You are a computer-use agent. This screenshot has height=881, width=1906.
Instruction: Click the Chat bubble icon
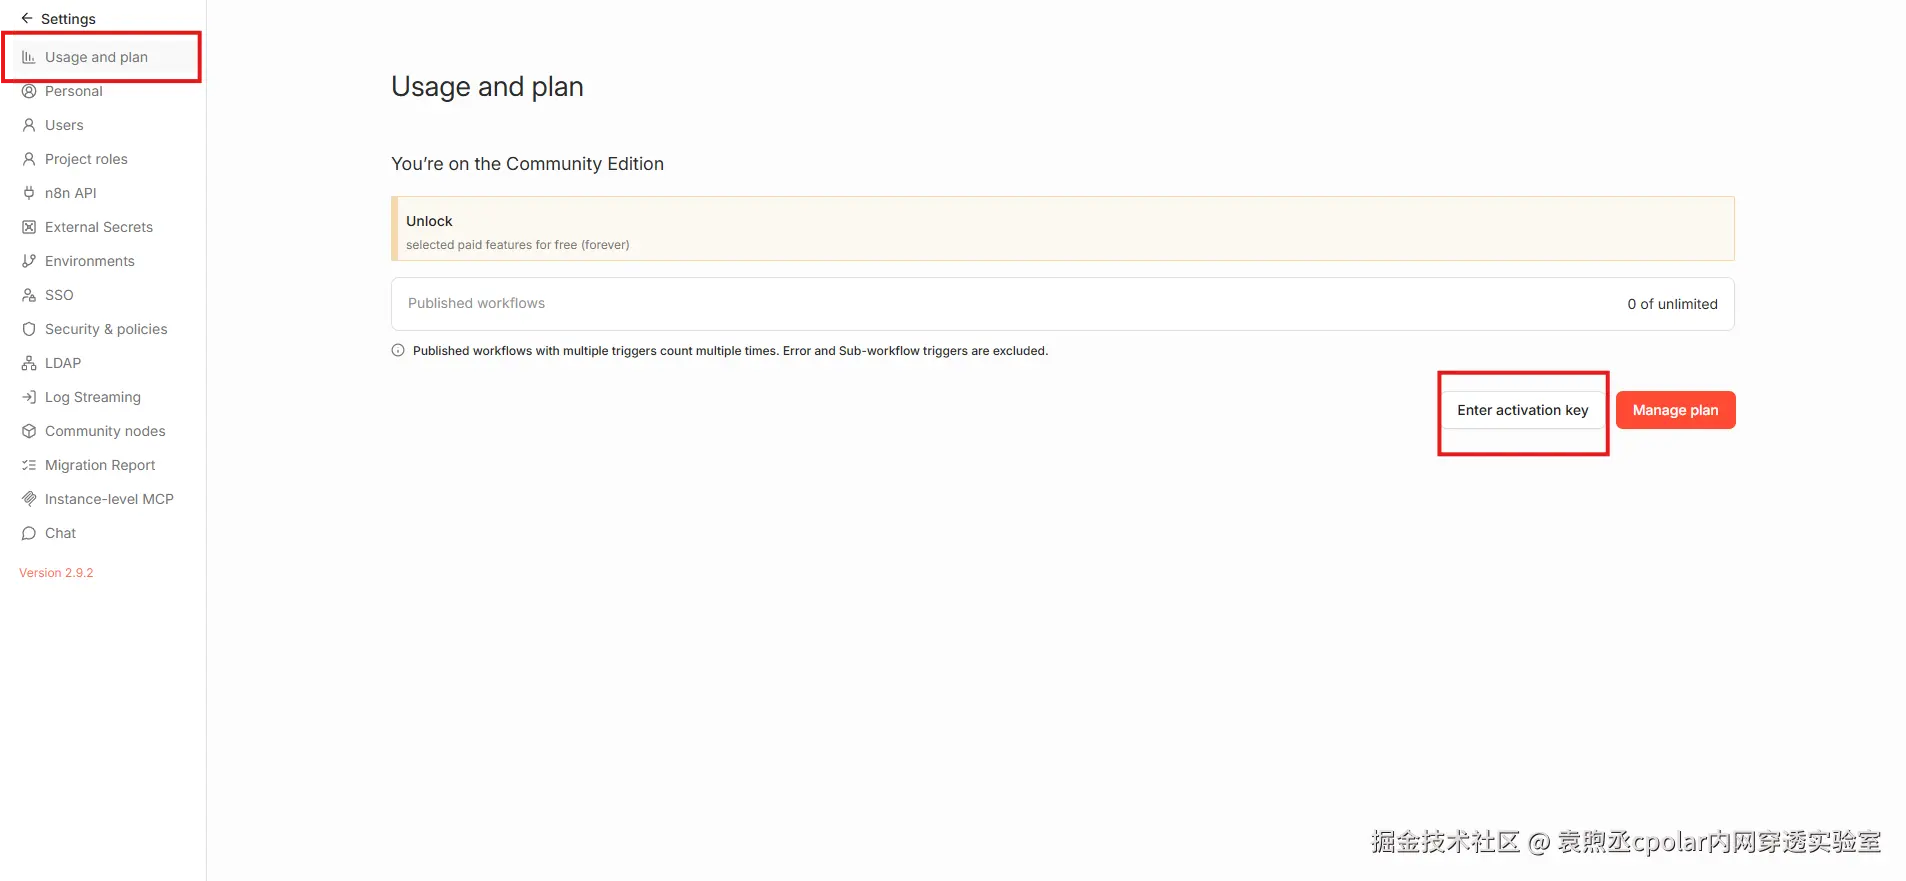click(29, 533)
